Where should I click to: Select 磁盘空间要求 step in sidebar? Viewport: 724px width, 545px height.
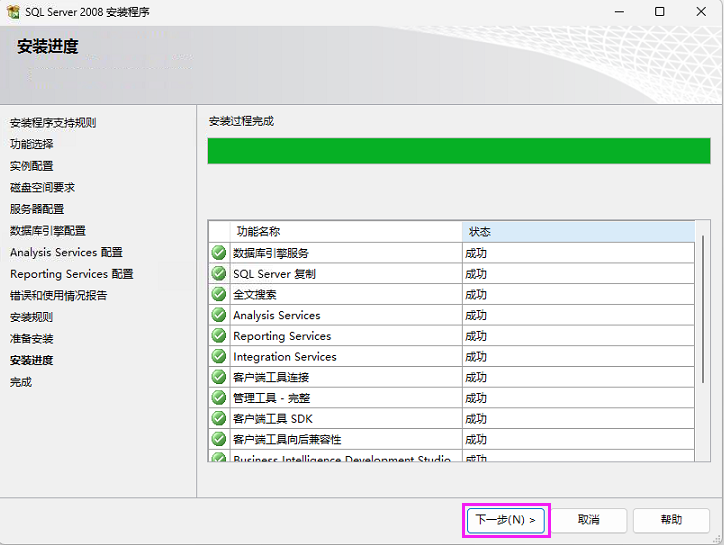point(42,188)
